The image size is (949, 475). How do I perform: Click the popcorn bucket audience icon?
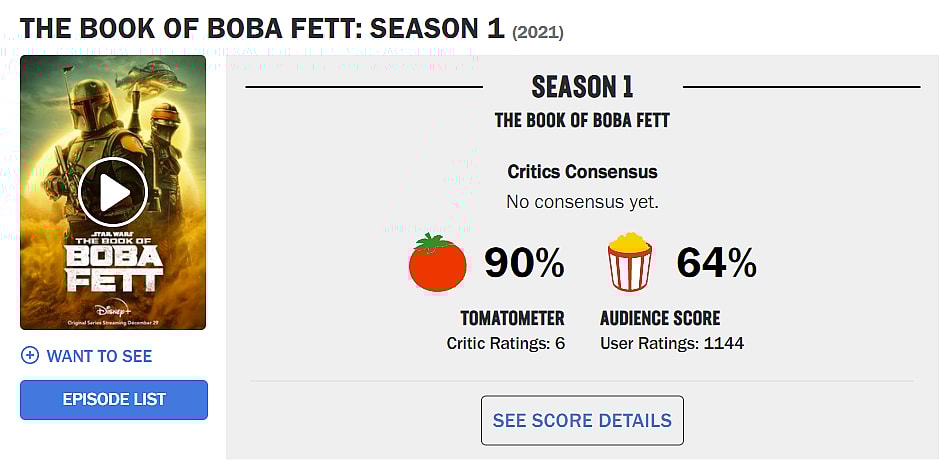[630, 262]
